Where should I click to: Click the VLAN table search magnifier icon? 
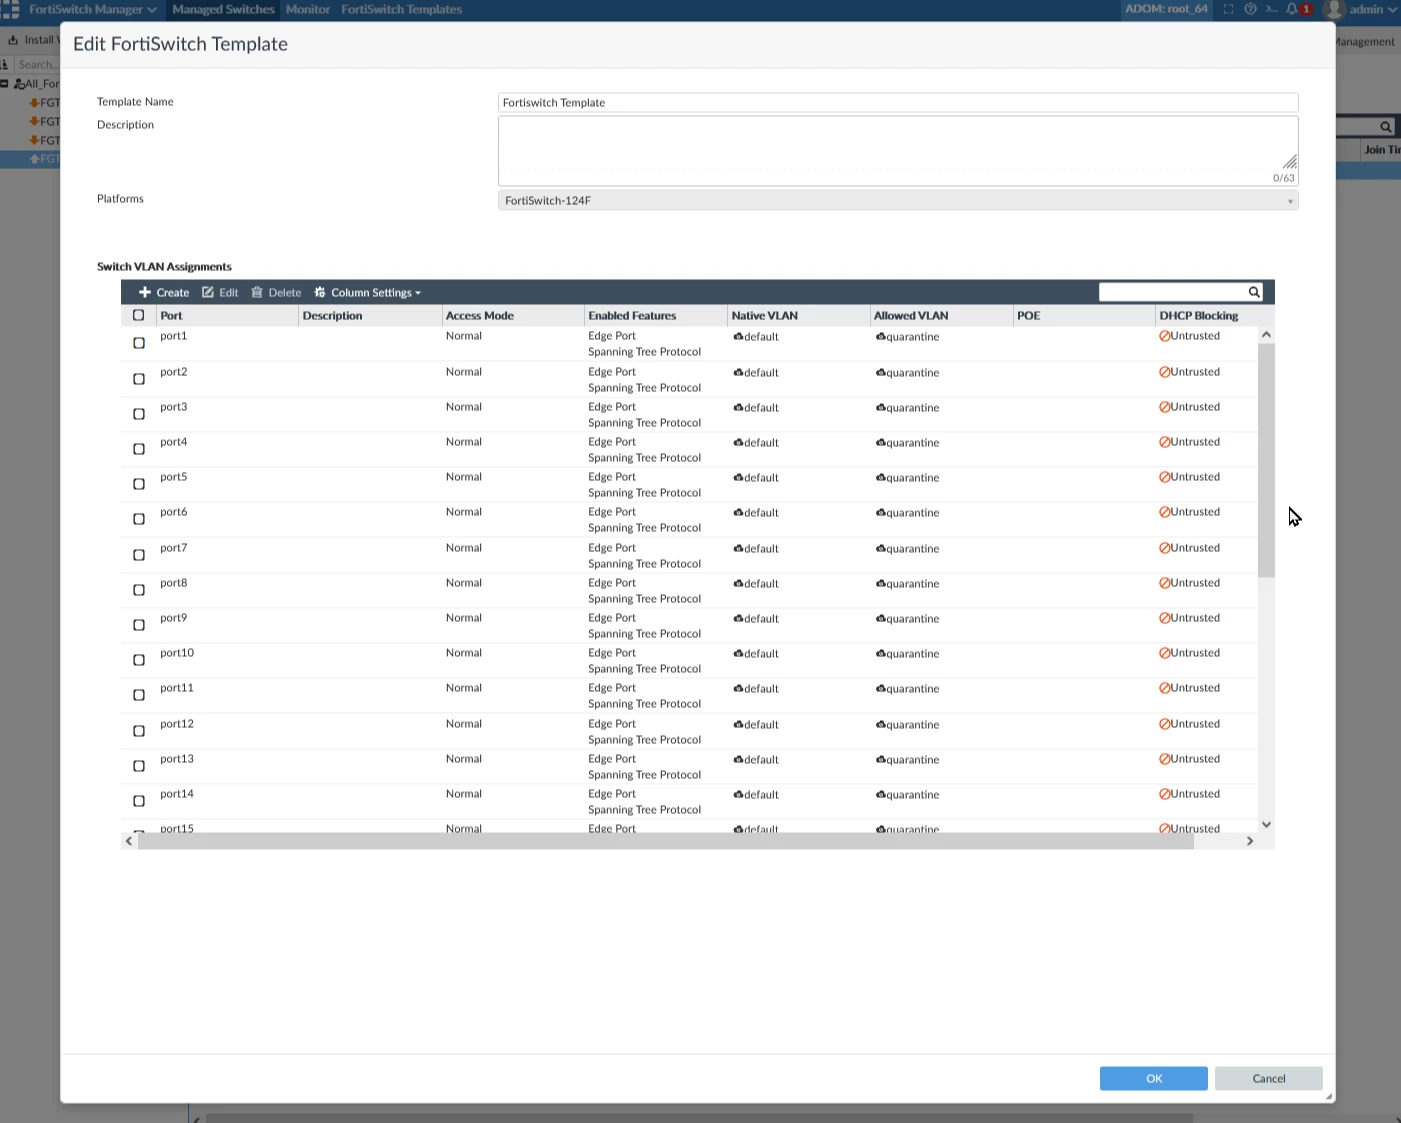click(x=1253, y=292)
